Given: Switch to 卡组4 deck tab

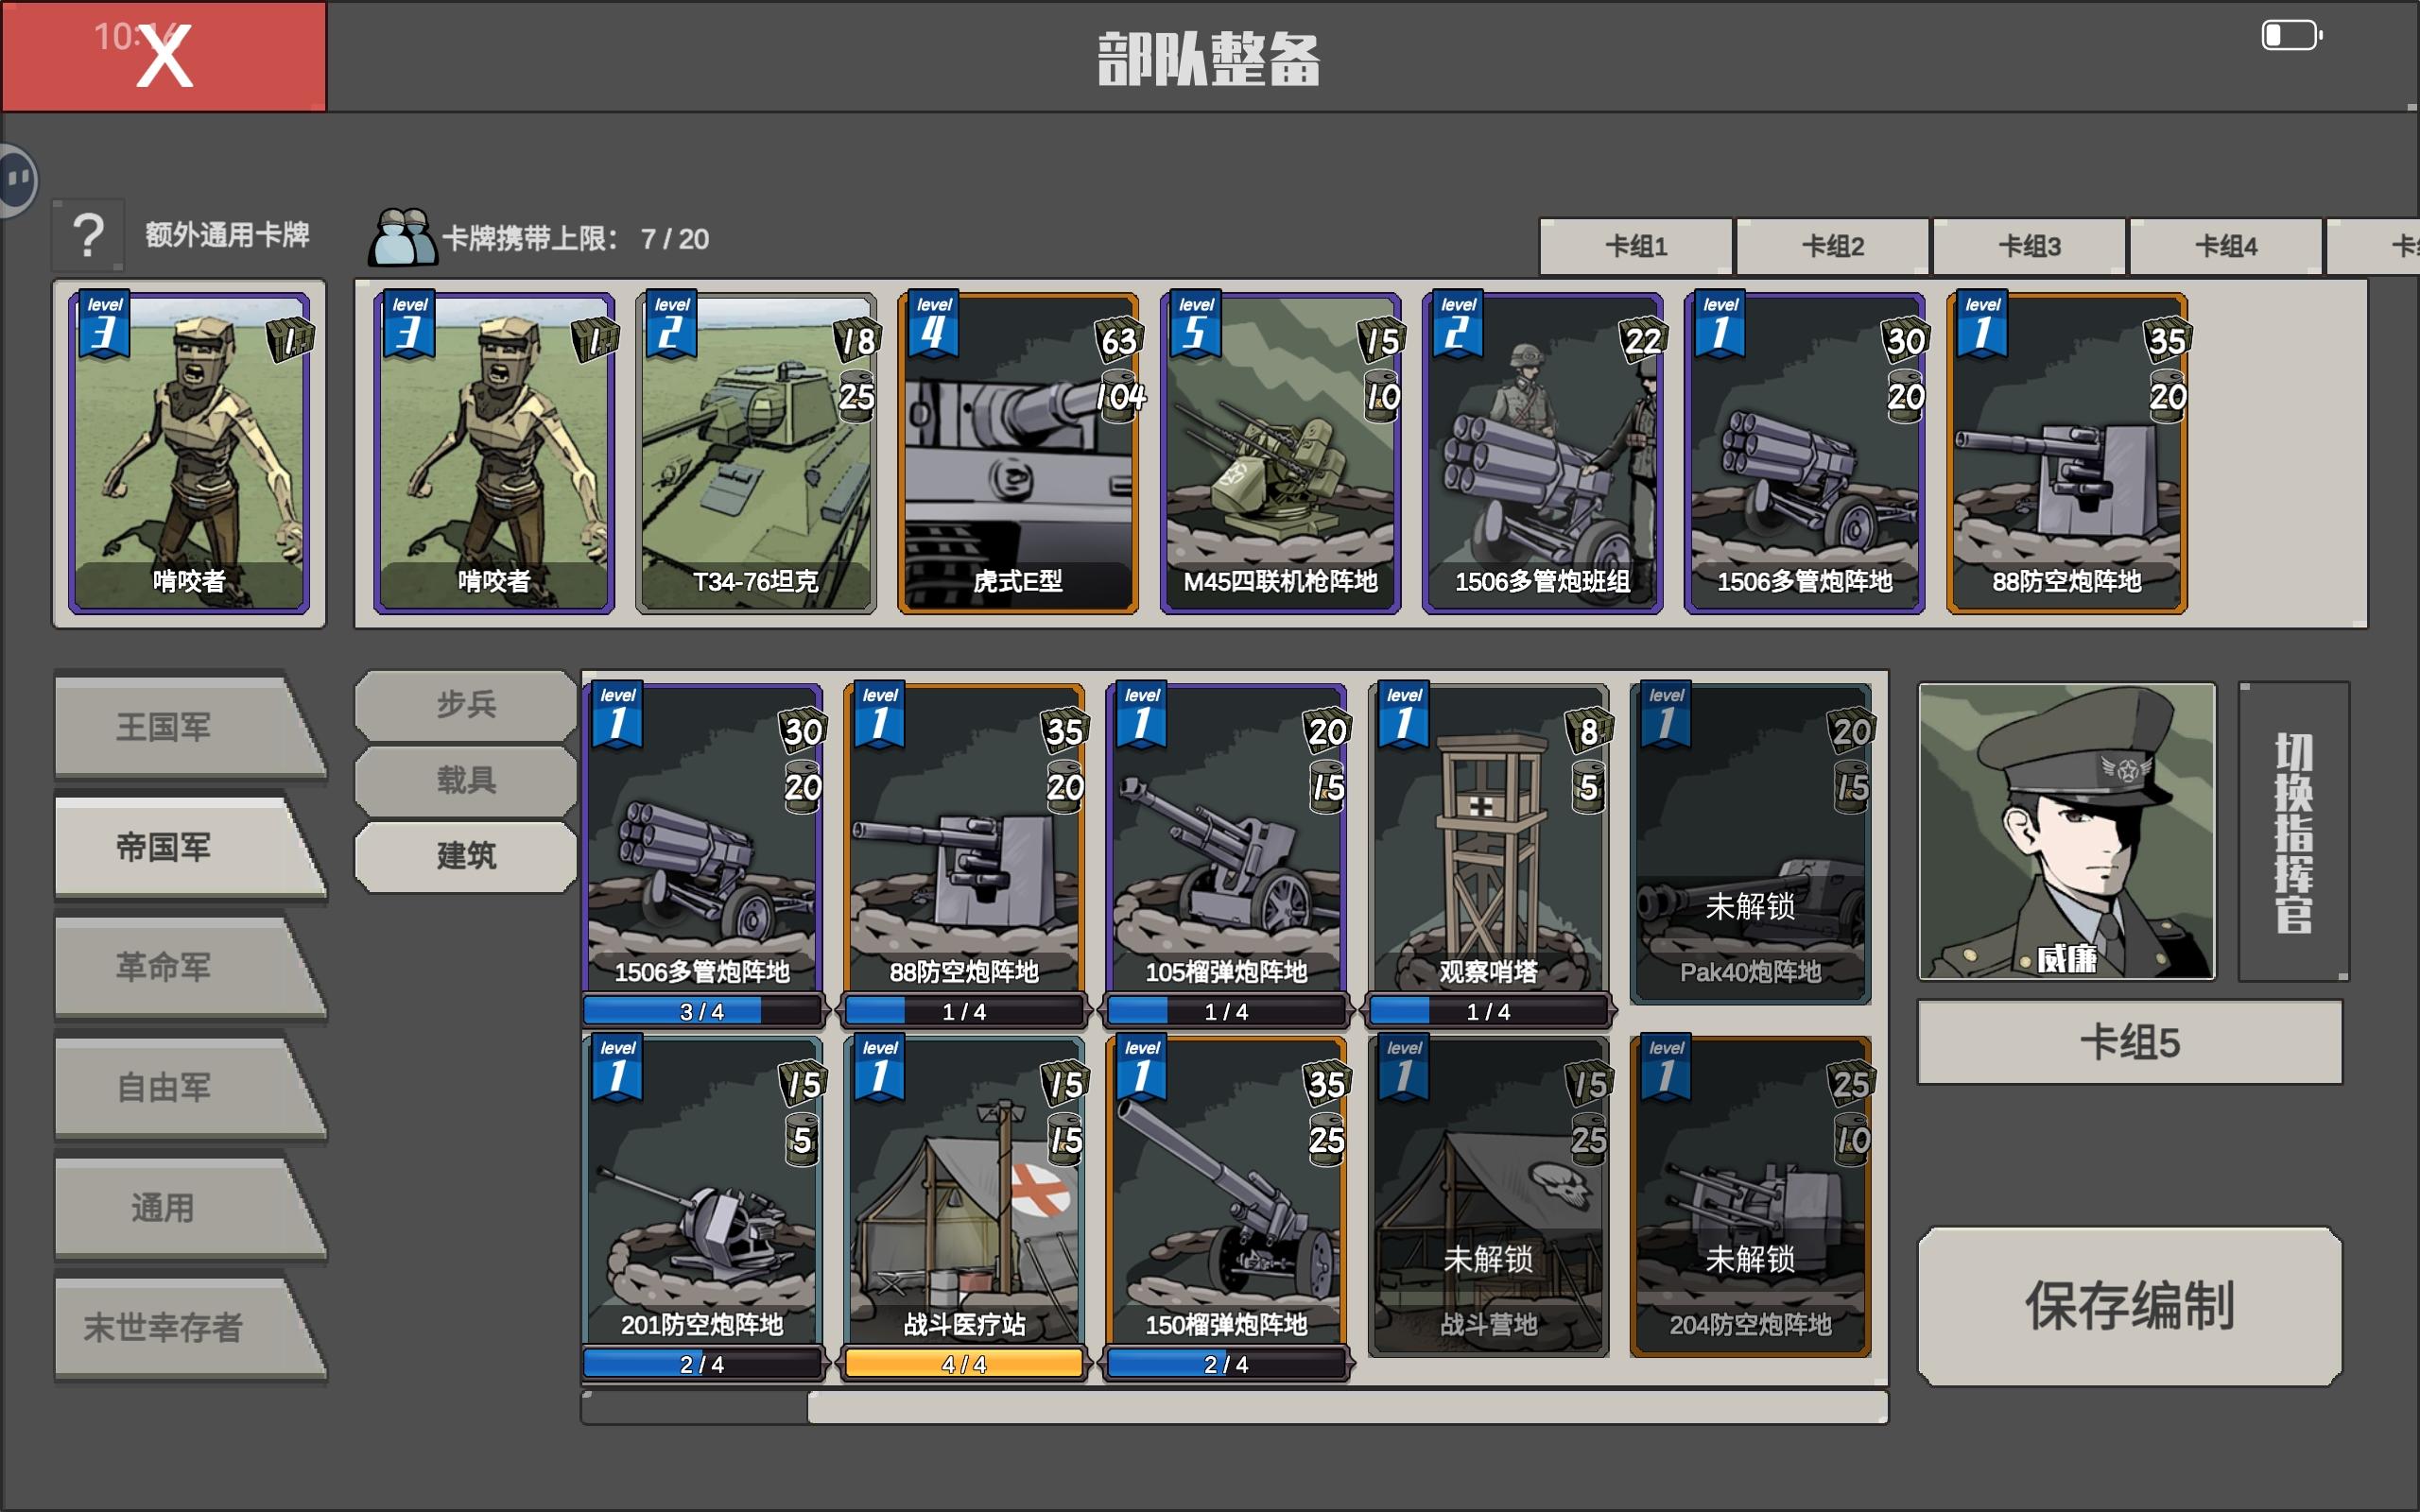Looking at the screenshot, I should [2225, 246].
